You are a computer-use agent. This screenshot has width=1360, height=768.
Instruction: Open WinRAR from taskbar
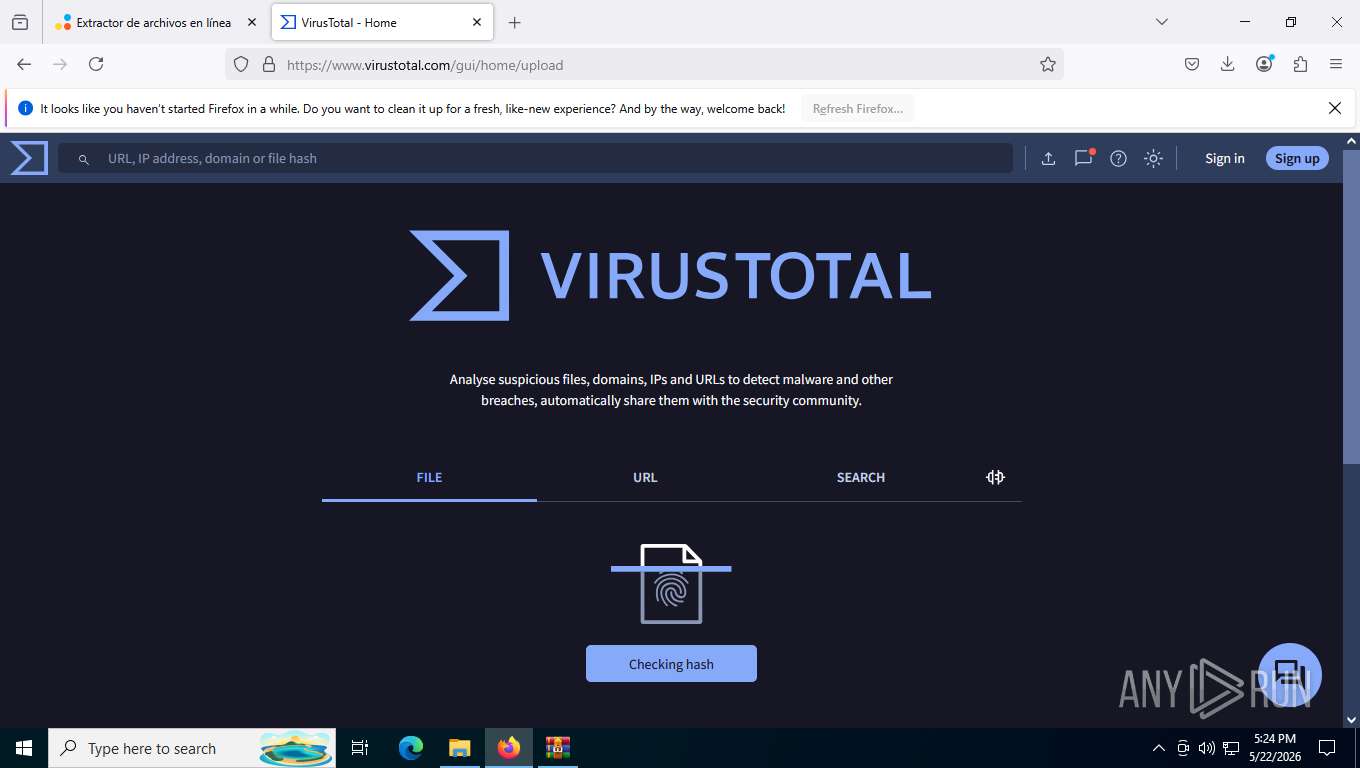coord(557,748)
